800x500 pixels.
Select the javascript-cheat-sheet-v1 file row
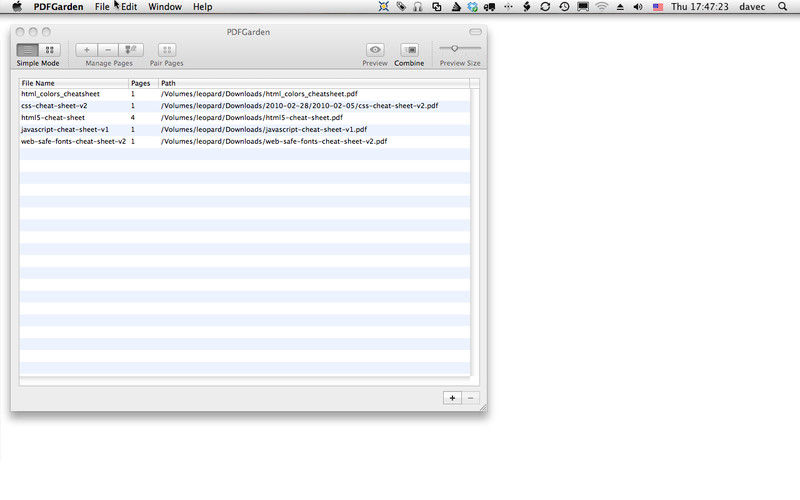pos(245,130)
